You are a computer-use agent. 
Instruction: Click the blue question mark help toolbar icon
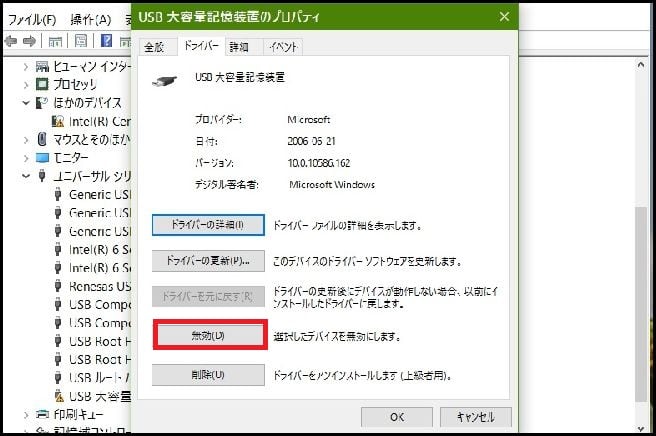point(107,41)
